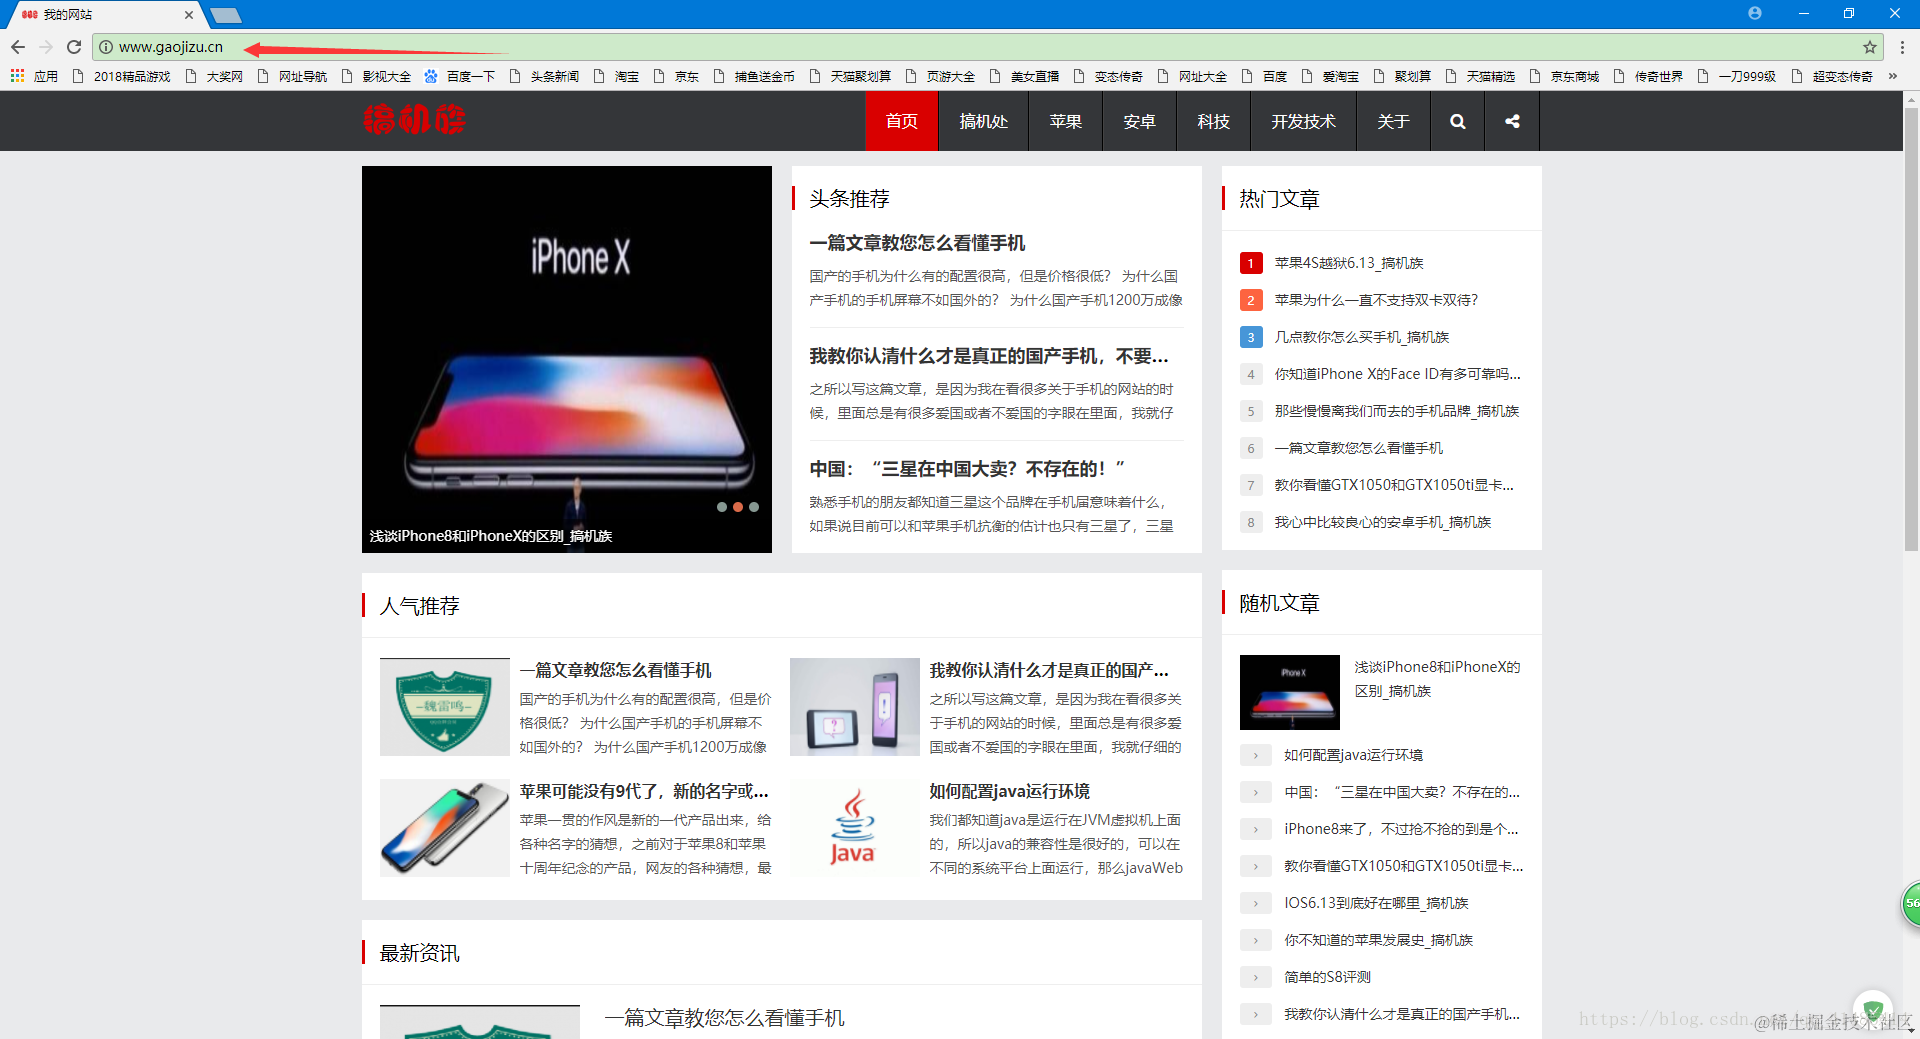
Task: Open the 关于 navigation item
Action: (x=1393, y=121)
